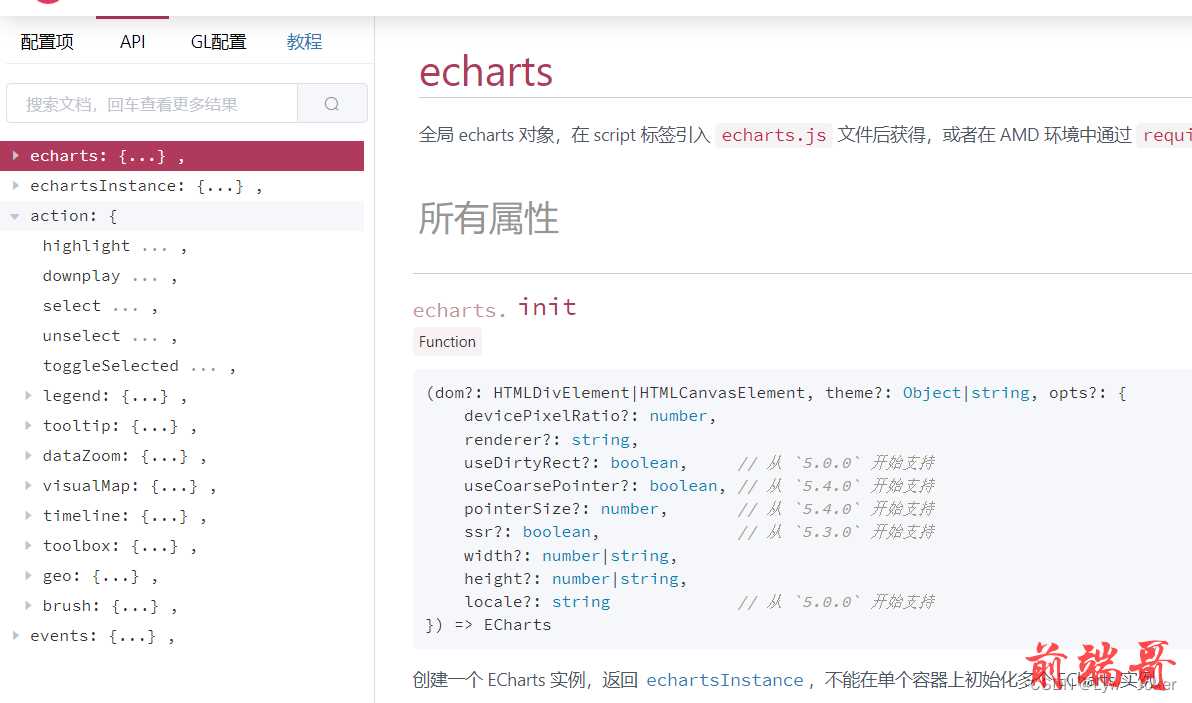
Task: Switch to the API tab
Action: click(132, 42)
